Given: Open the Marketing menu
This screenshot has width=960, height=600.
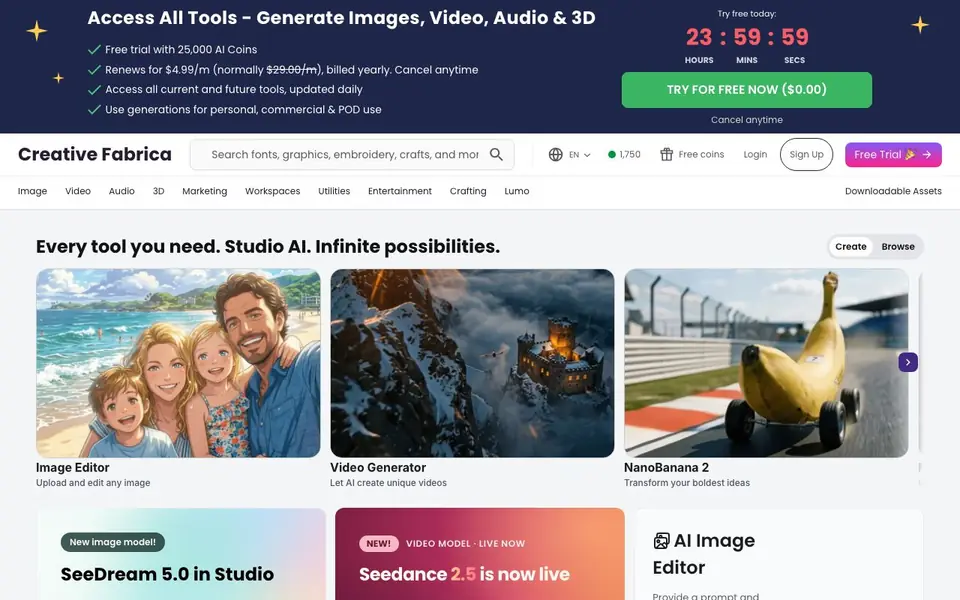Looking at the screenshot, I should (x=204, y=191).
